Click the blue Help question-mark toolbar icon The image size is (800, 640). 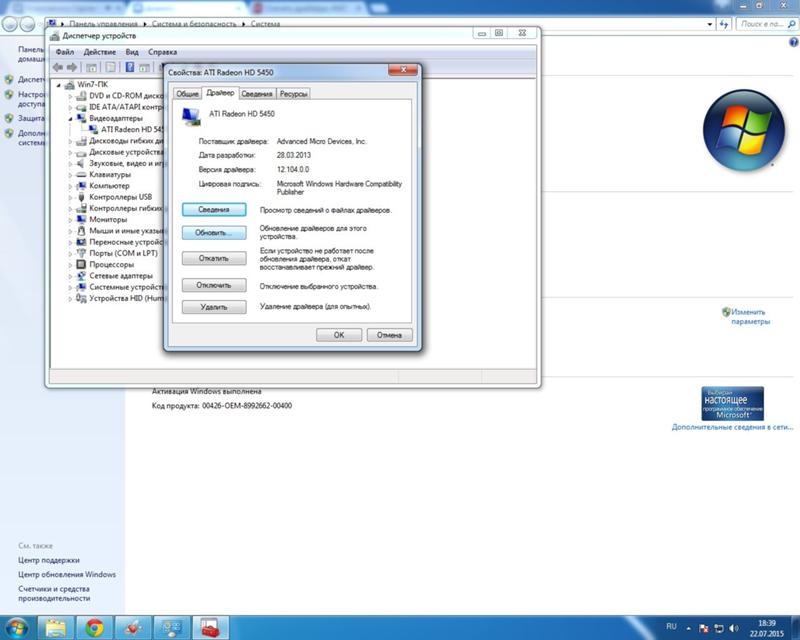pos(130,67)
